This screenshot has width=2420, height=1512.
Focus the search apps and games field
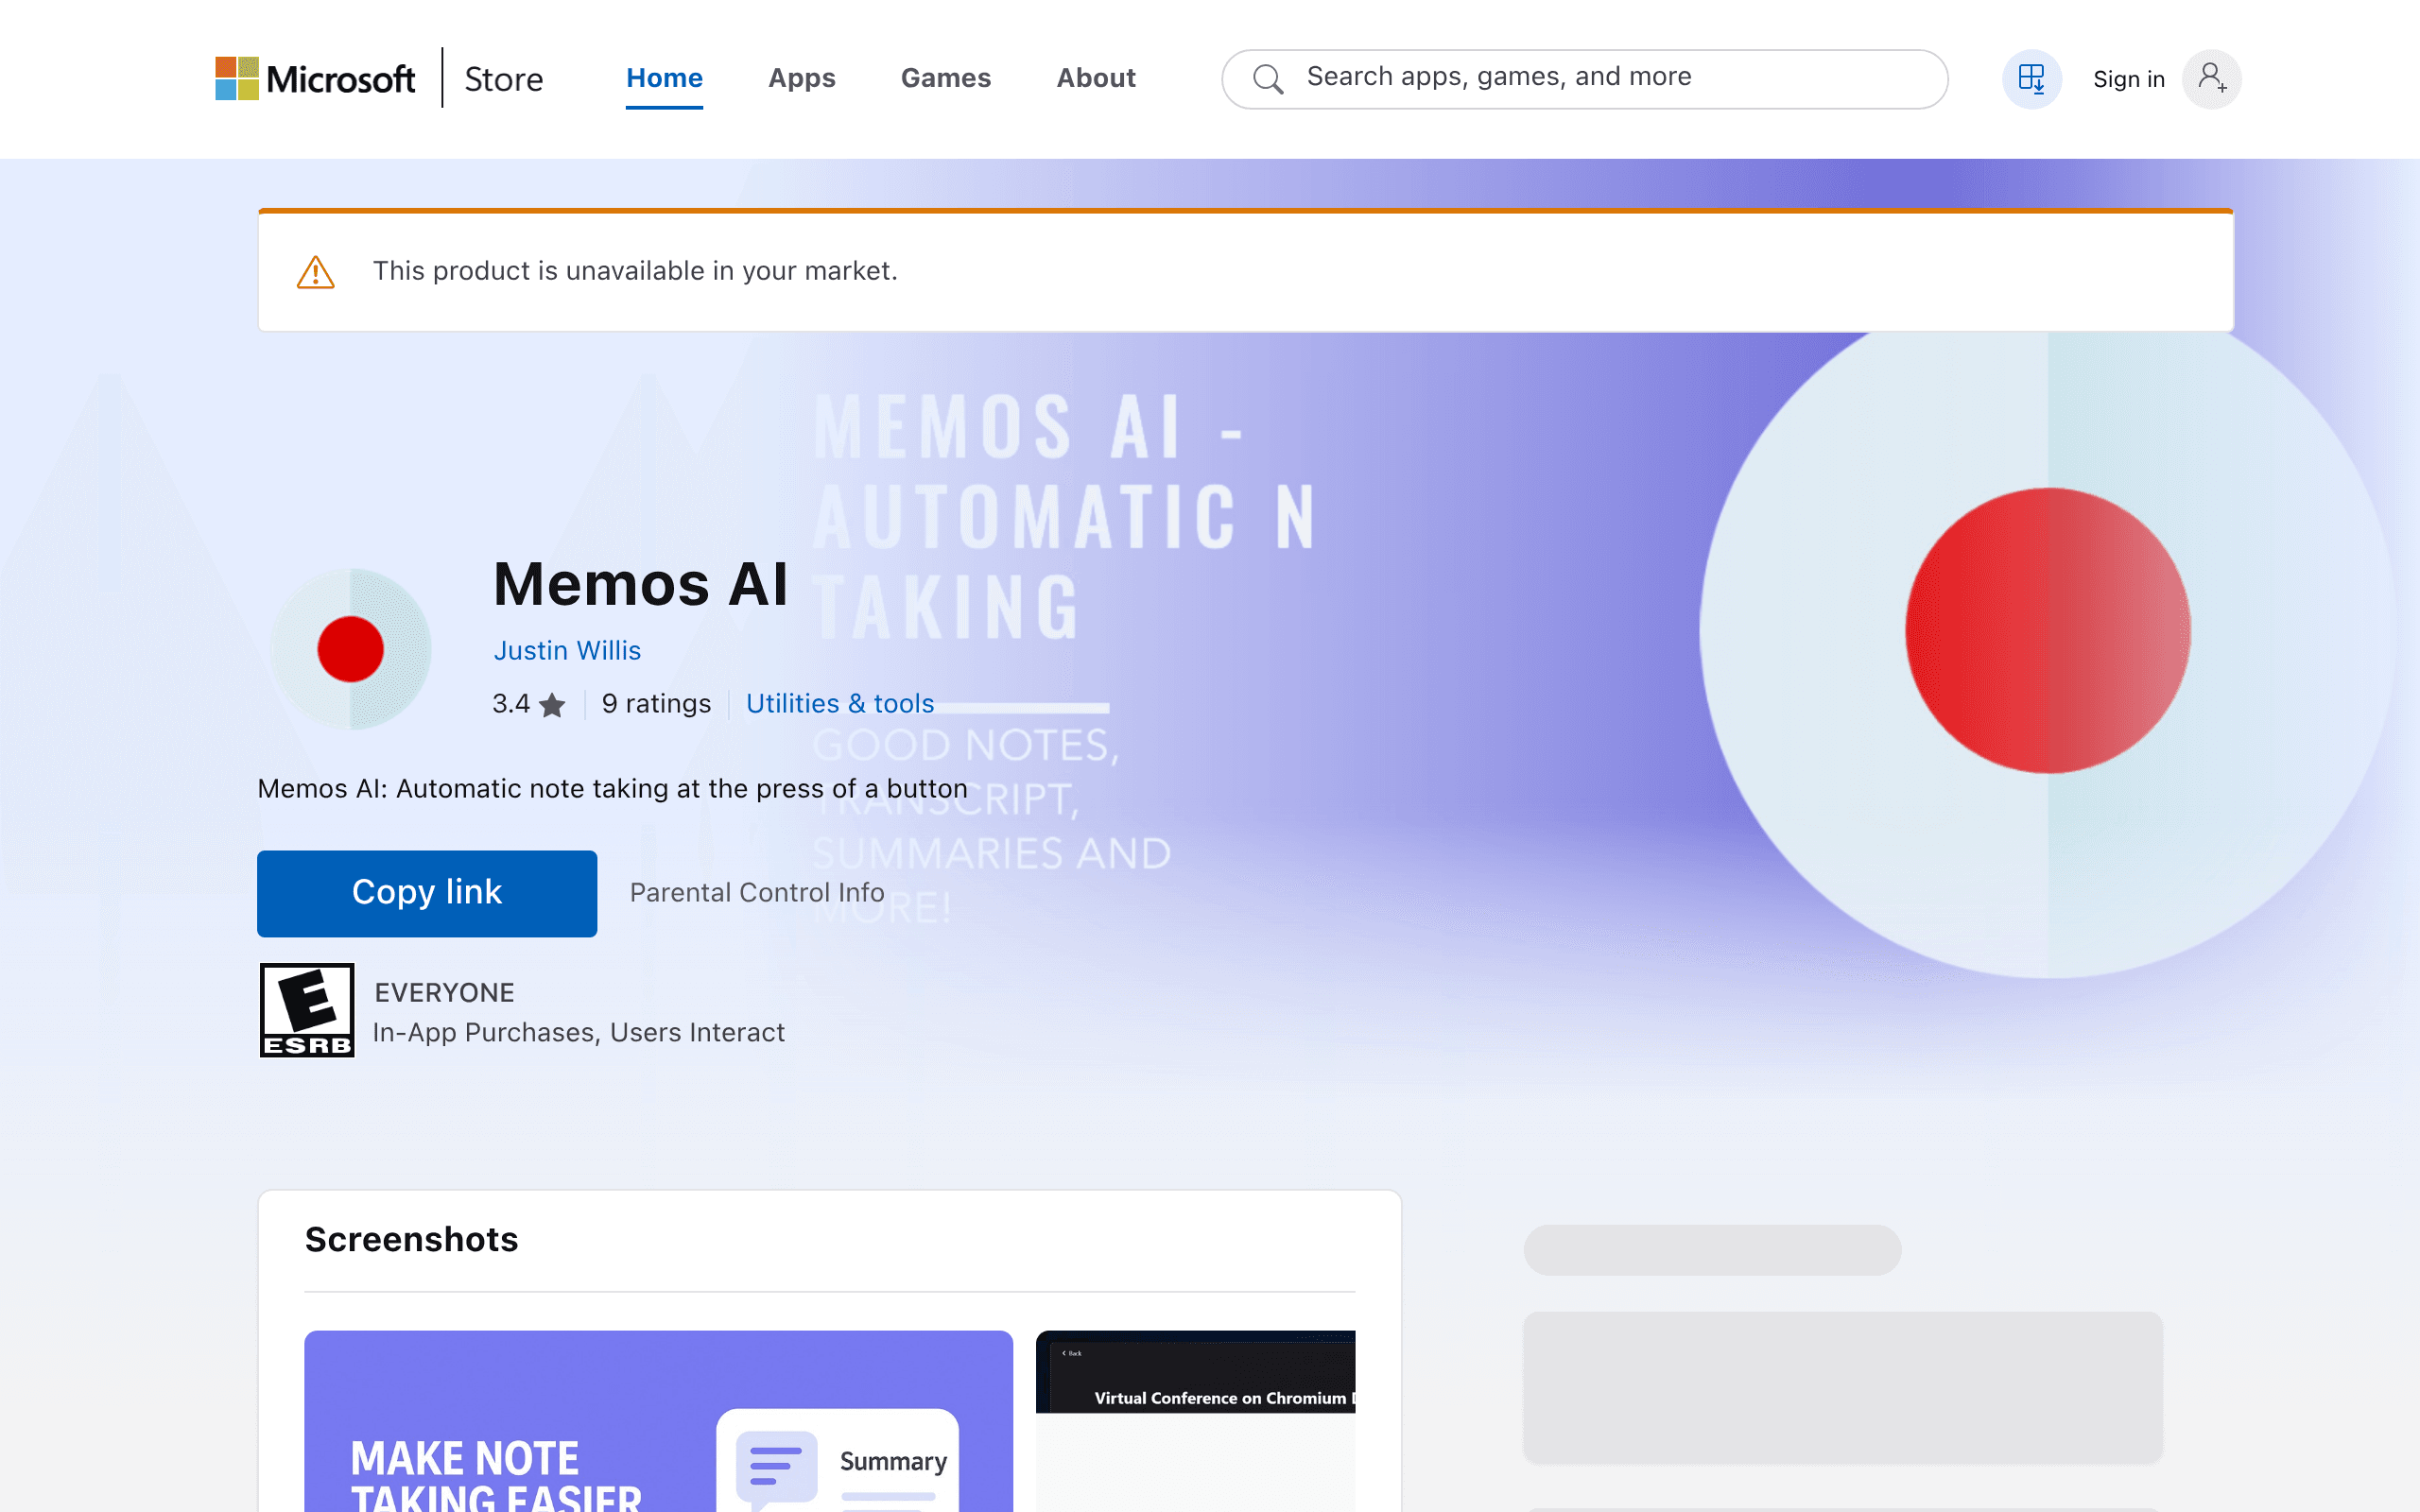(1584, 79)
